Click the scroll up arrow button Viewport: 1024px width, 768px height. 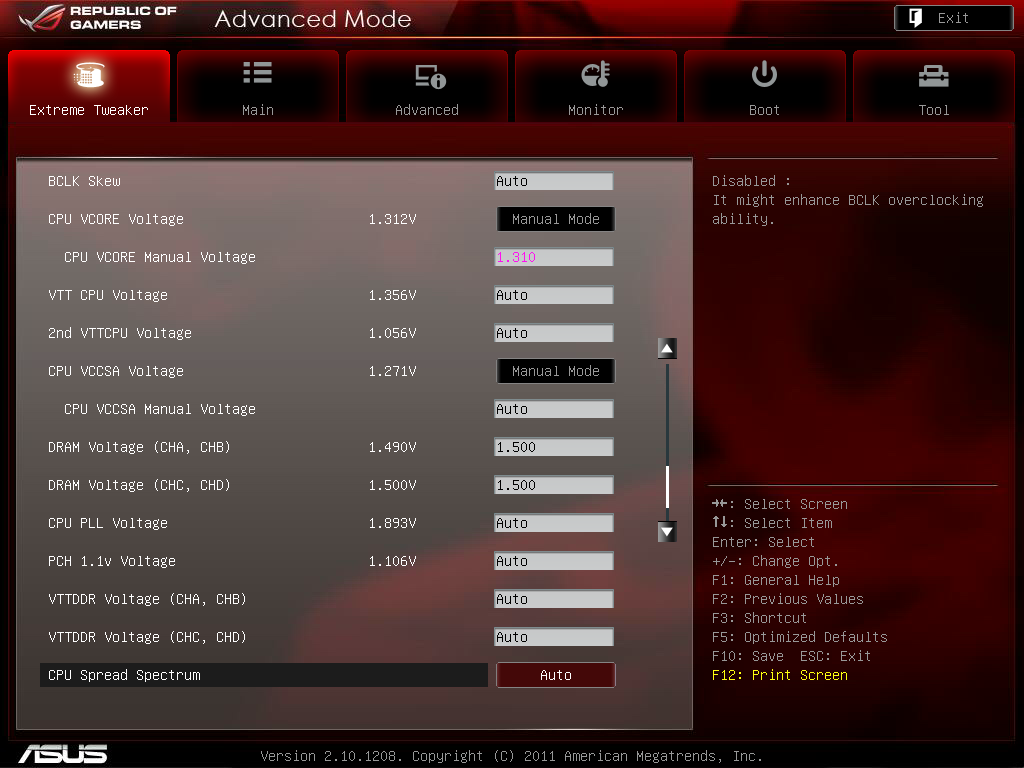click(x=667, y=349)
